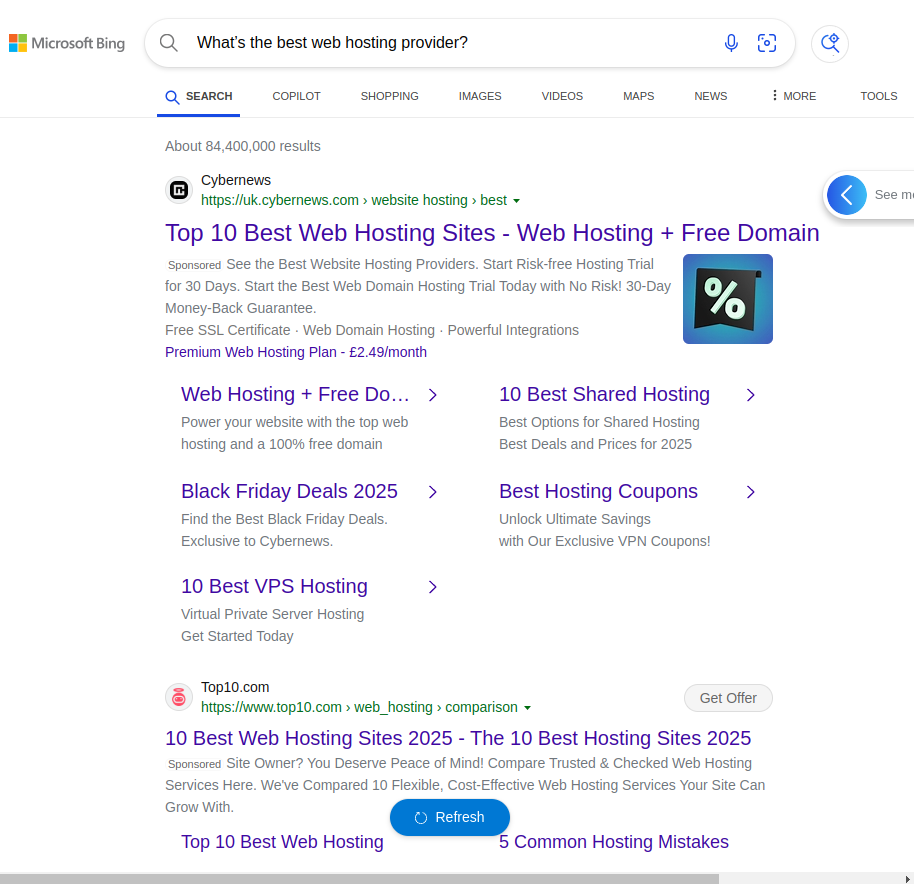
Task: Click the Cybernews favicon
Action: coord(179,190)
